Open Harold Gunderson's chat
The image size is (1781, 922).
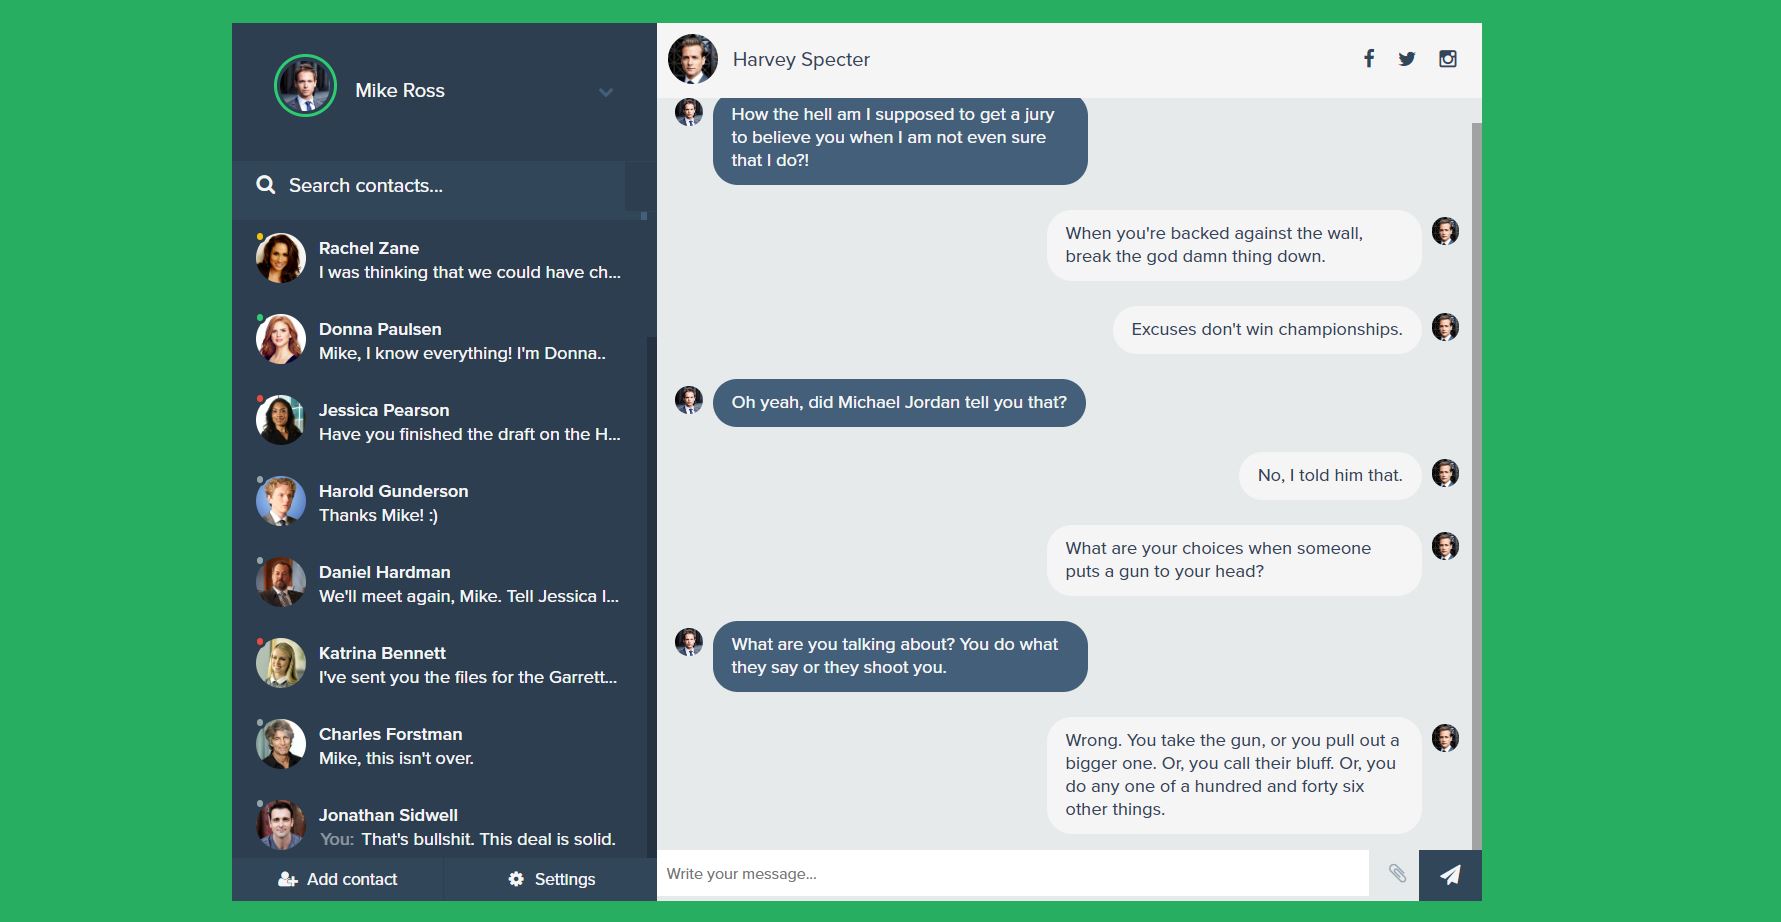(440, 503)
